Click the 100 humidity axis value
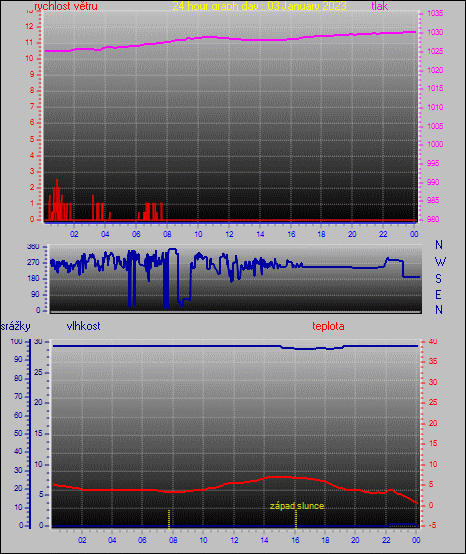 click(x=17, y=341)
